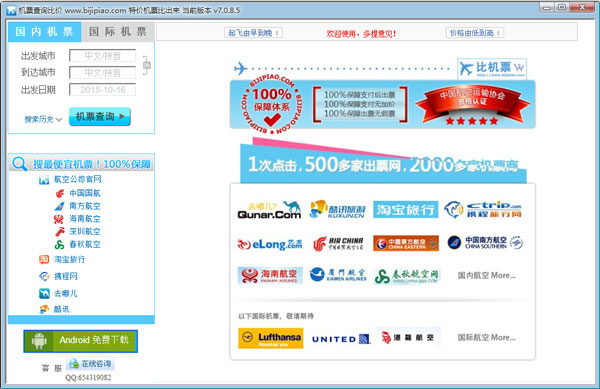
Task: Click the Android free download button
Action: pos(80,341)
